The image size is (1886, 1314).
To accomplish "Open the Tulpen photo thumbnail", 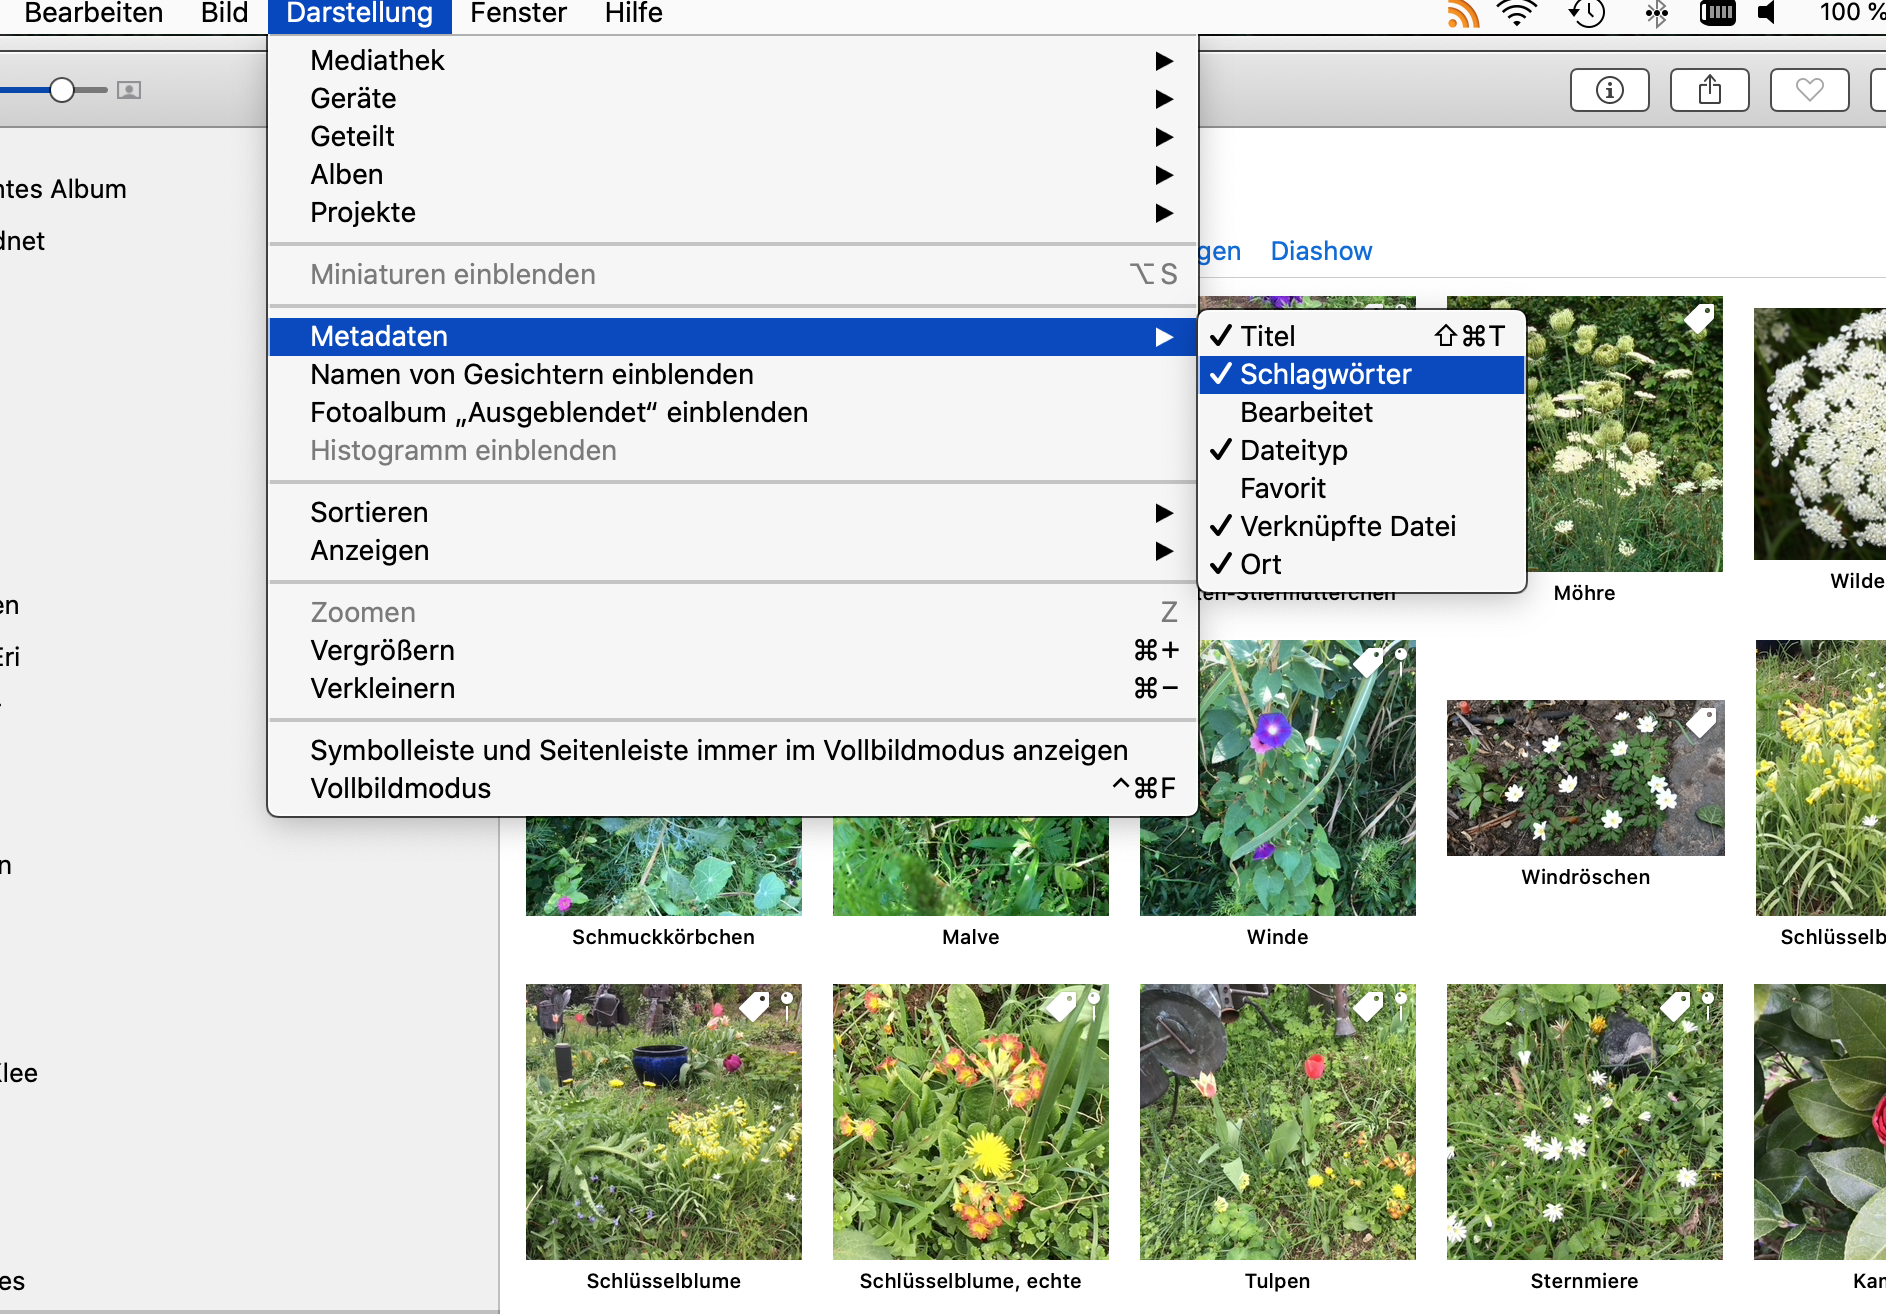I will pos(1278,1122).
